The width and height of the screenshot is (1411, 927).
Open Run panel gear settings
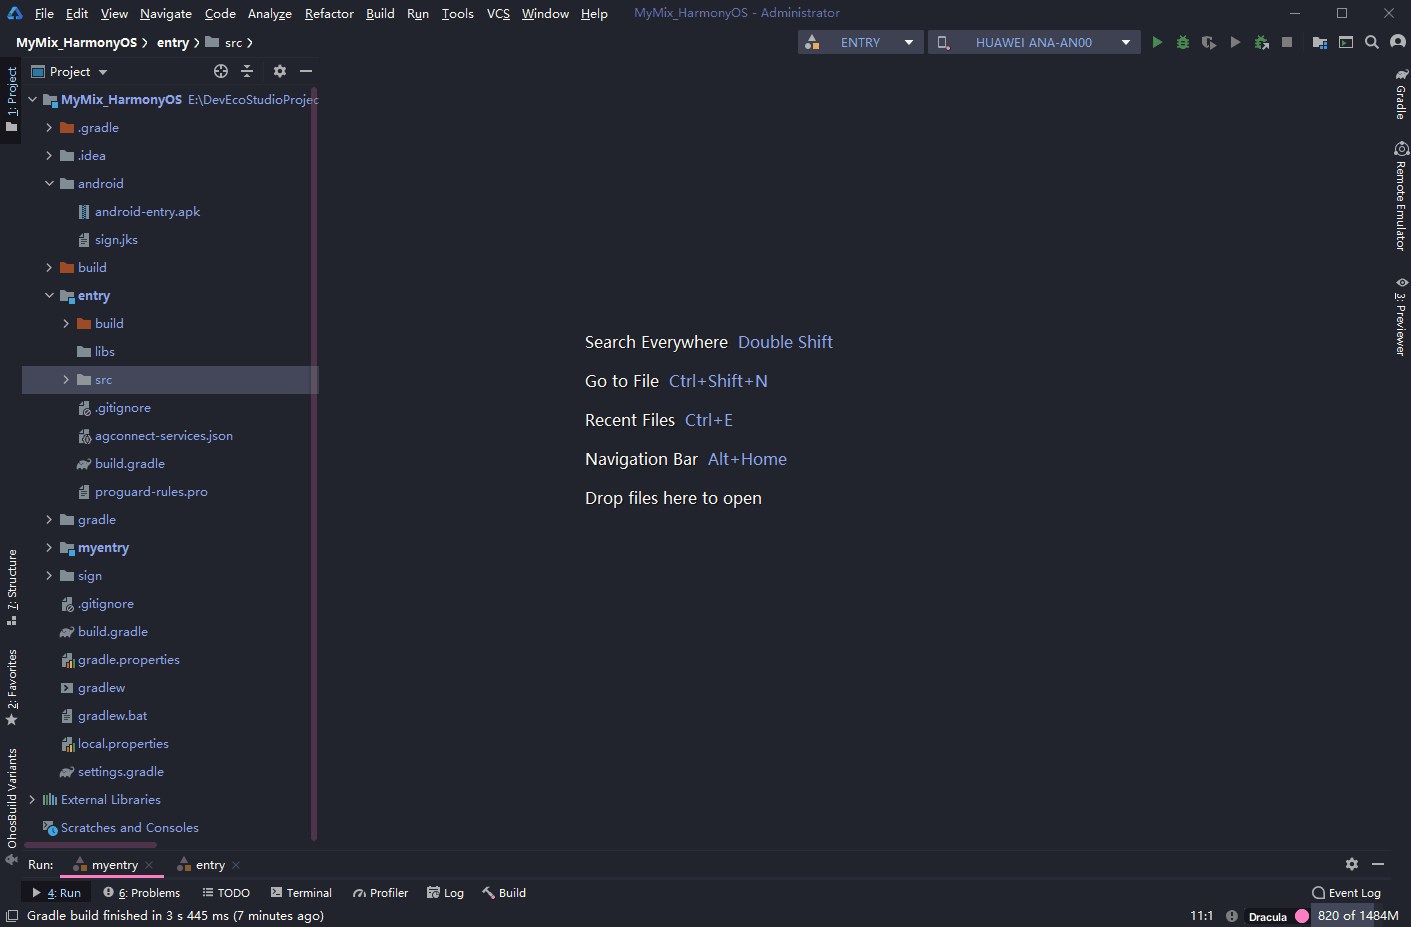[1352, 864]
